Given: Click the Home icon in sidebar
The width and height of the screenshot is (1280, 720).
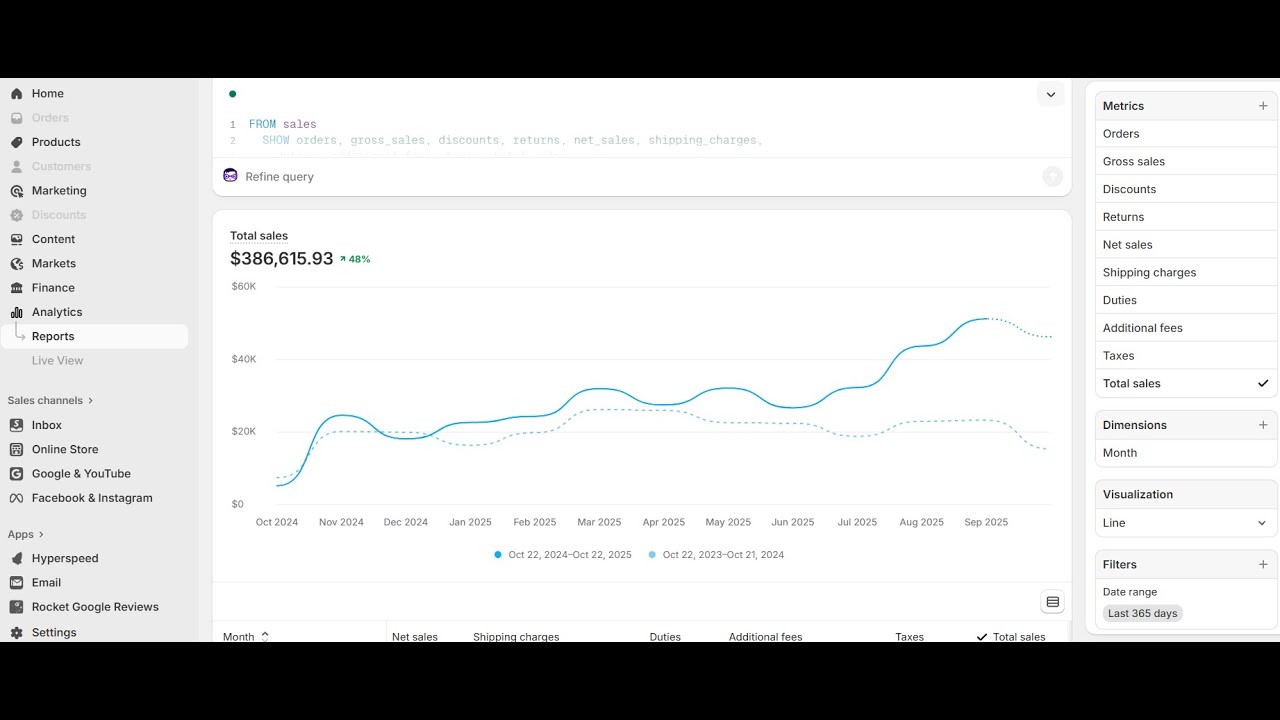Looking at the screenshot, I should 16,94.
